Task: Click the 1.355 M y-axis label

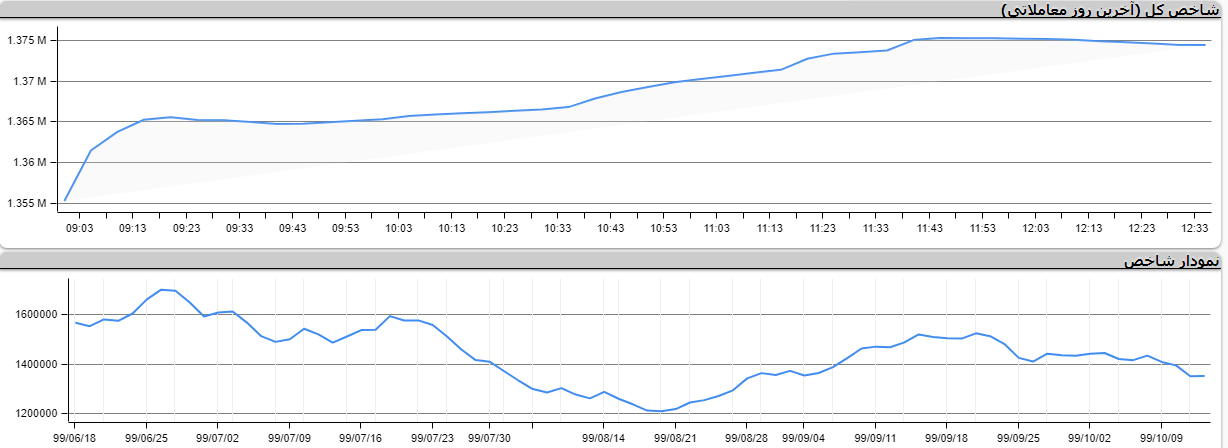Action: [x=27, y=203]
